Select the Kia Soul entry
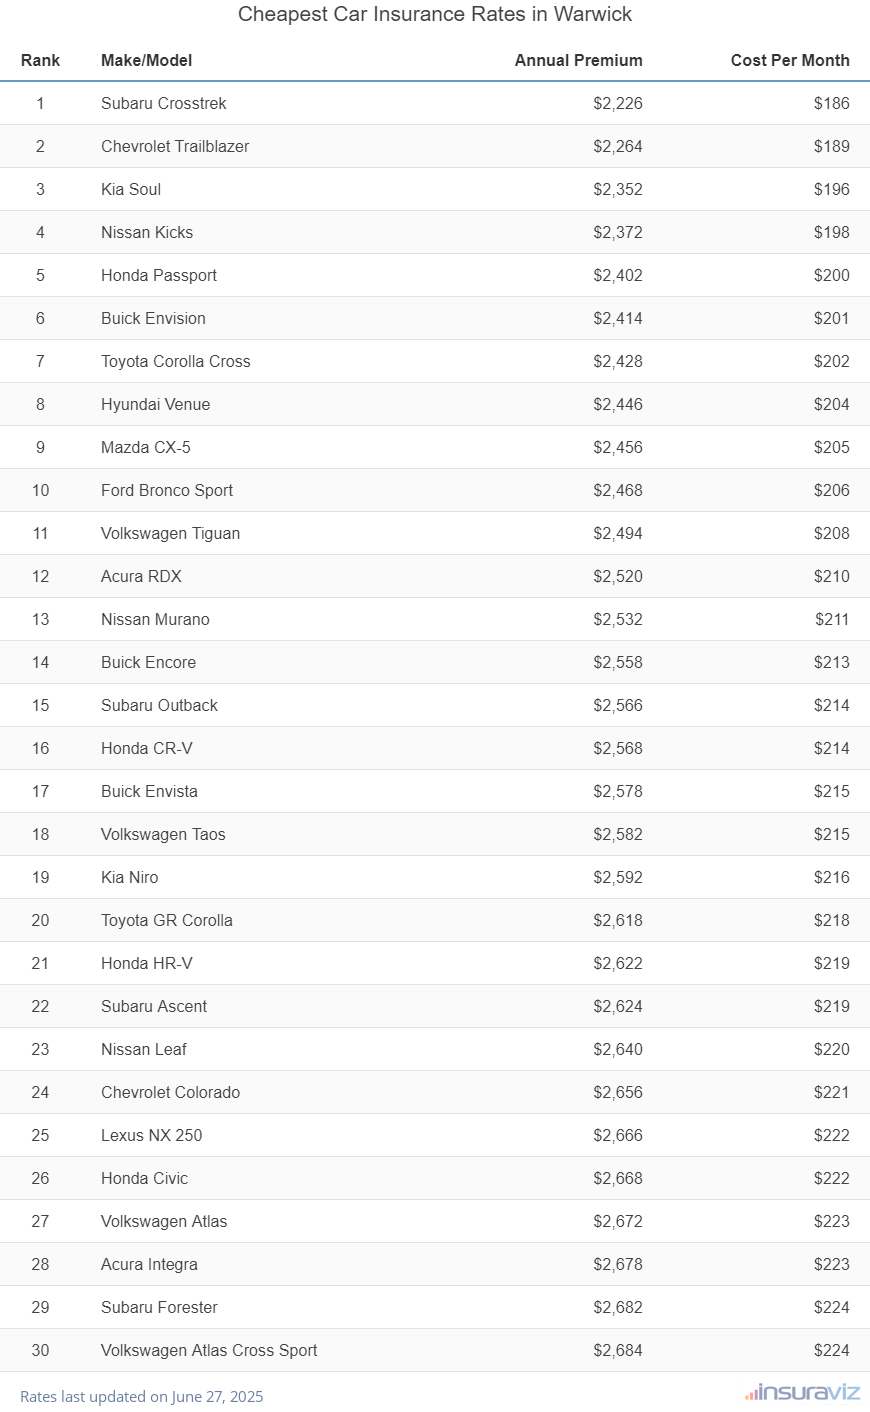The image size is (870, 1412). coord(131,189)
